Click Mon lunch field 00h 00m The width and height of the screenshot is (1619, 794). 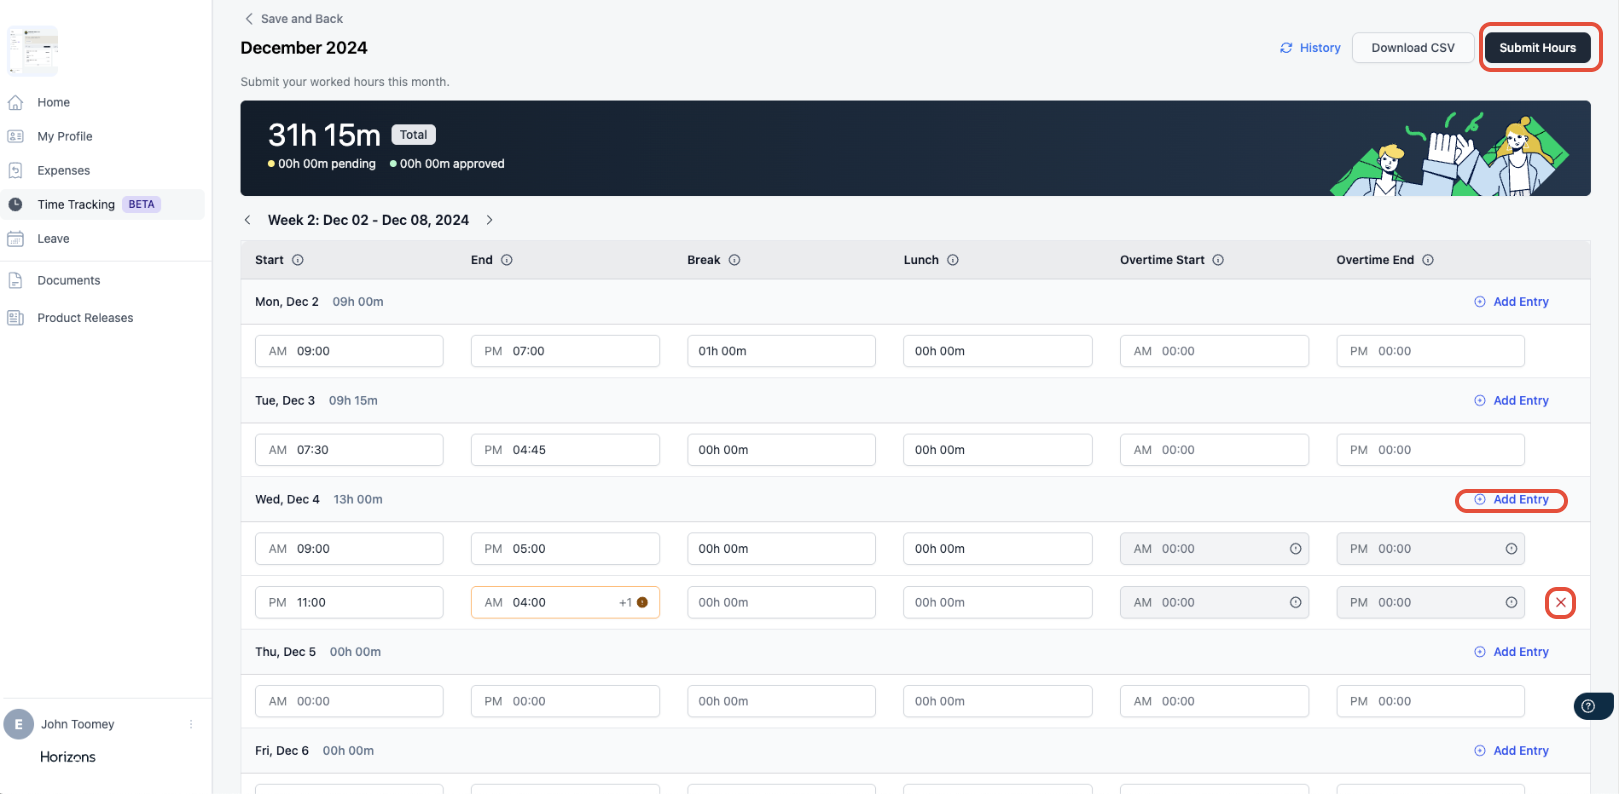[x=998, y=351]
